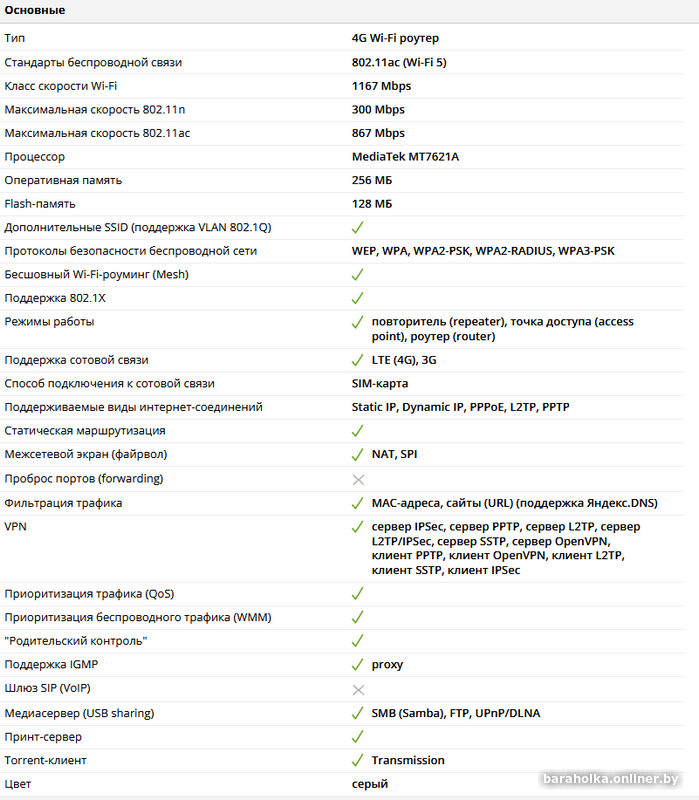Click the checkmark in the VPN row
Image resolution: width=699 pixels, height=800 pixels.
pyautogui.click(x=358, y=527)
